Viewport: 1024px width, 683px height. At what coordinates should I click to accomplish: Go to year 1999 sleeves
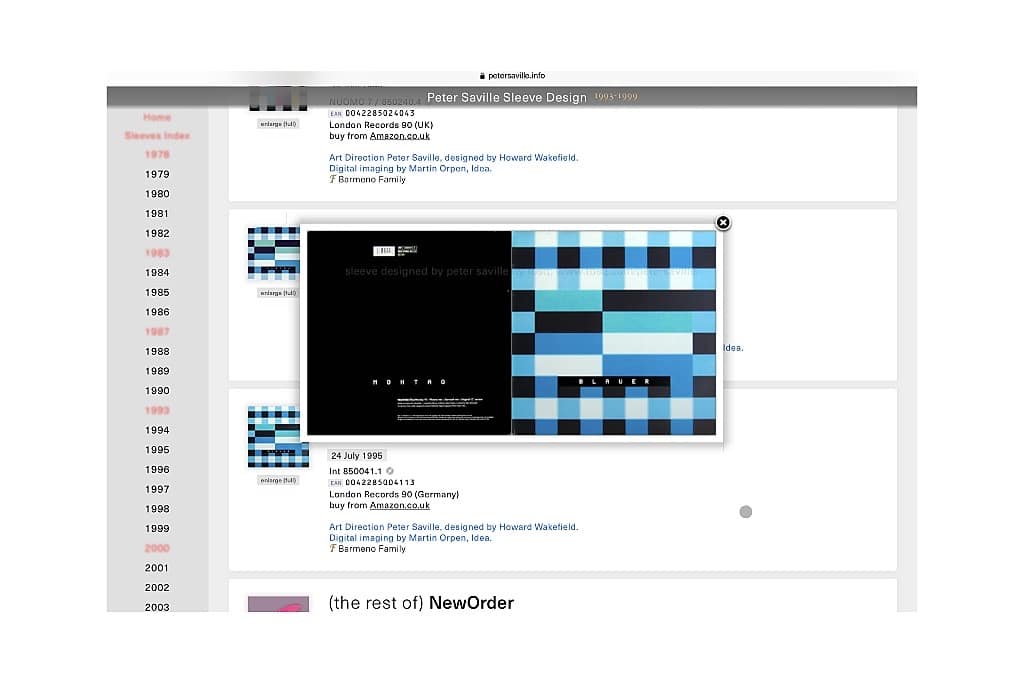point(157,528)
